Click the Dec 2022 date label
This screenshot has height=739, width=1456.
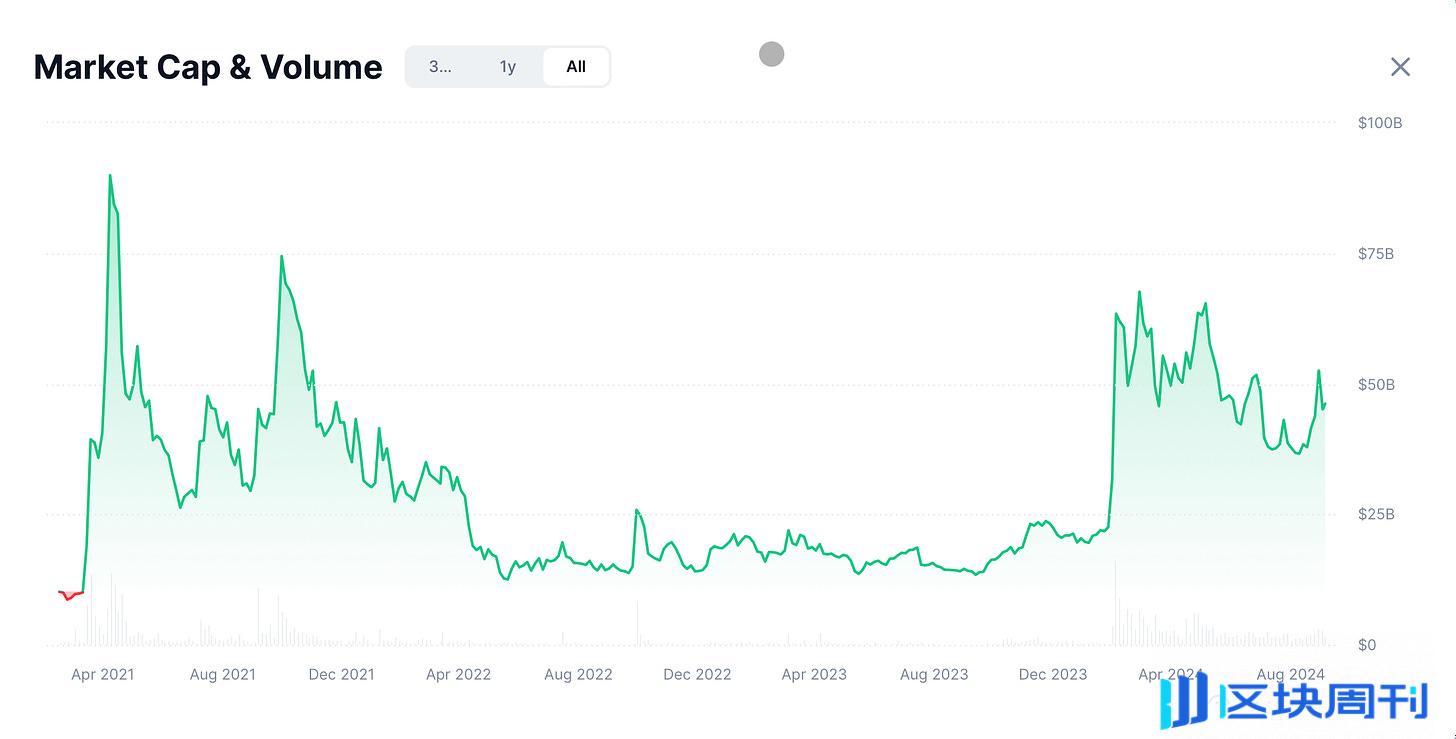click(x=698, y=675)
